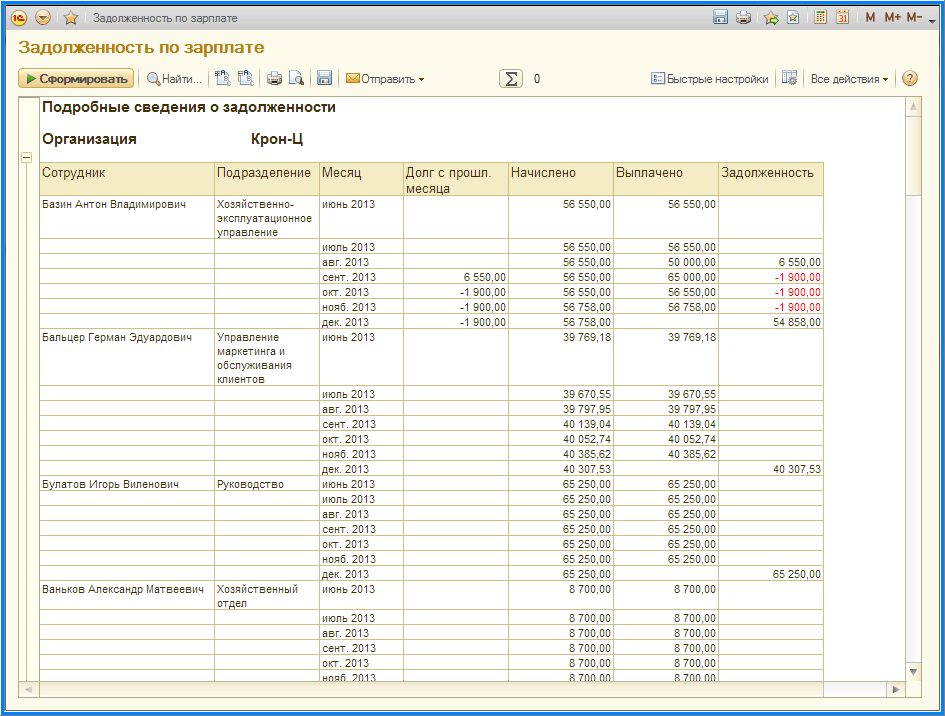Open the Найти search tool
This screenshot has height=716, width=945.
[174, 79]
